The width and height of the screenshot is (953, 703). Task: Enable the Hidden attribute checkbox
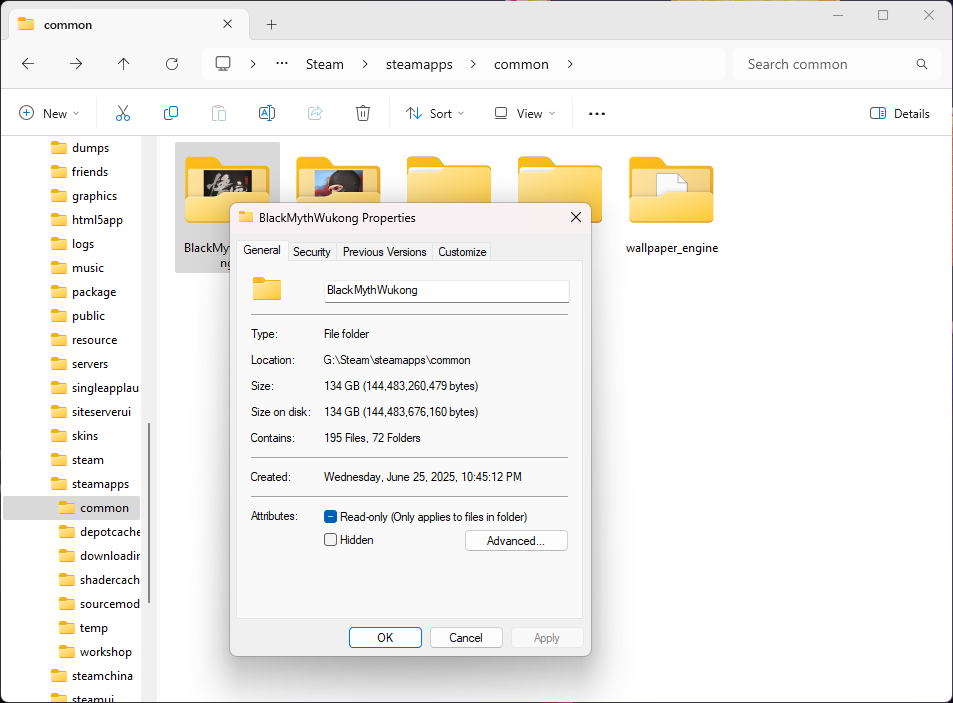(331, 540)
